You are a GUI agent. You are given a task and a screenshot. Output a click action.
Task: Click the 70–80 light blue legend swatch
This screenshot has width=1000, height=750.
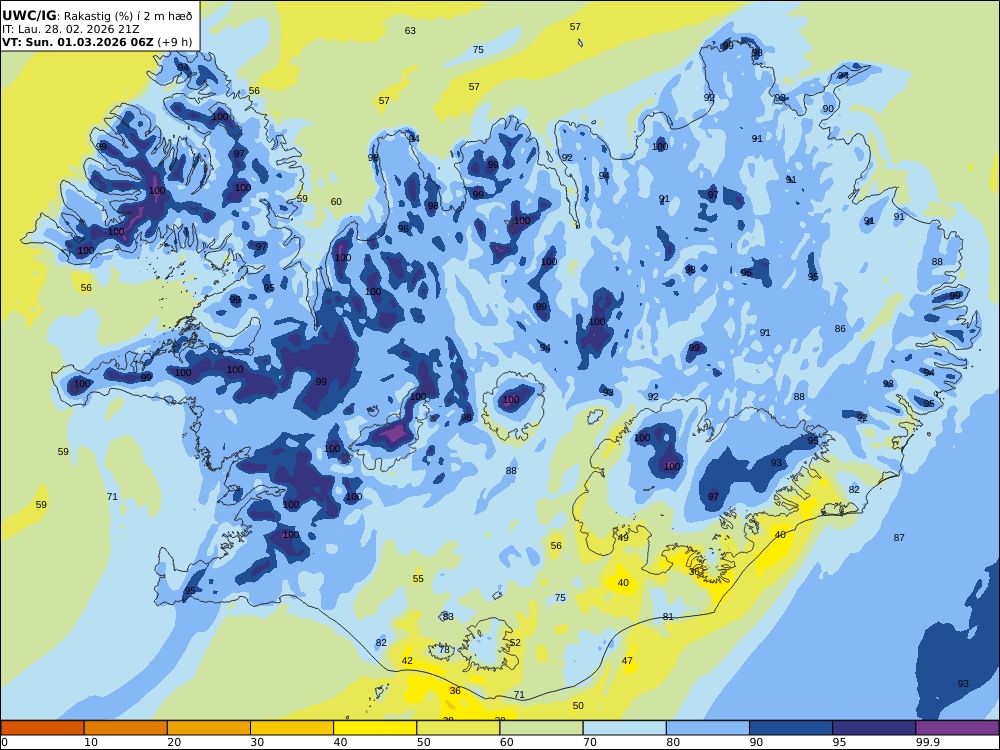(624, 728)
